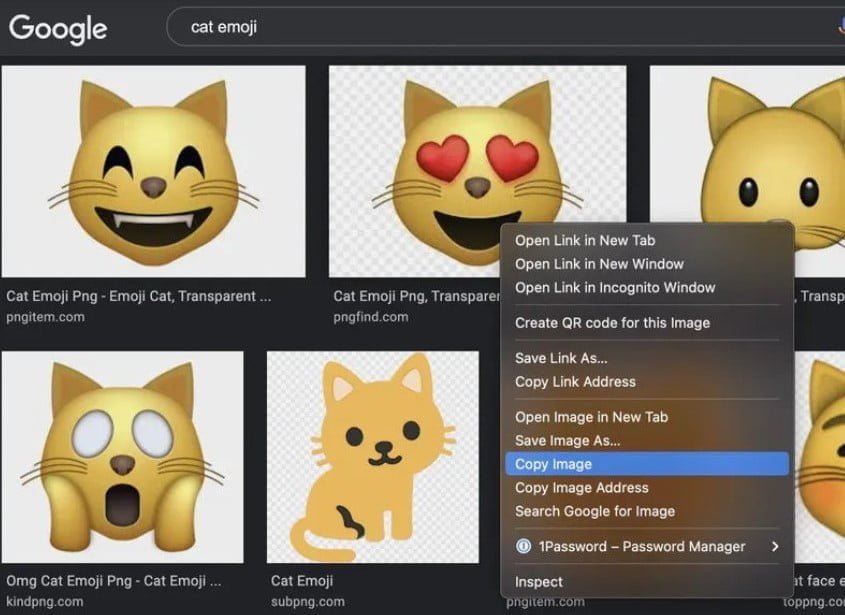Click Save Image As option
Screen dimensions: 845x615
click(x=567, y=440)
